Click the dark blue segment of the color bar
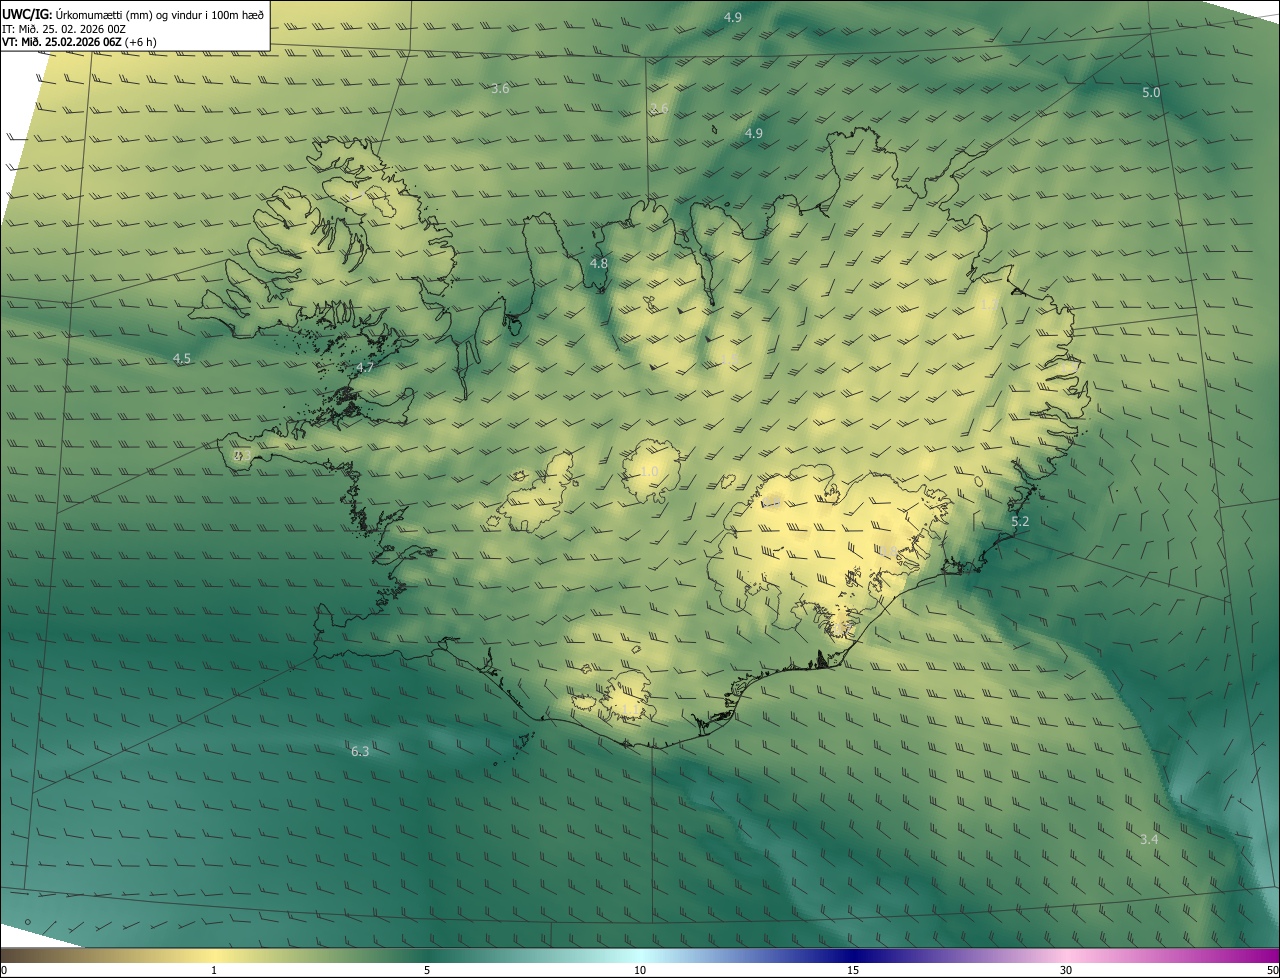The height and width of the screenshot is (978, 1280). (x=853, y=955)
